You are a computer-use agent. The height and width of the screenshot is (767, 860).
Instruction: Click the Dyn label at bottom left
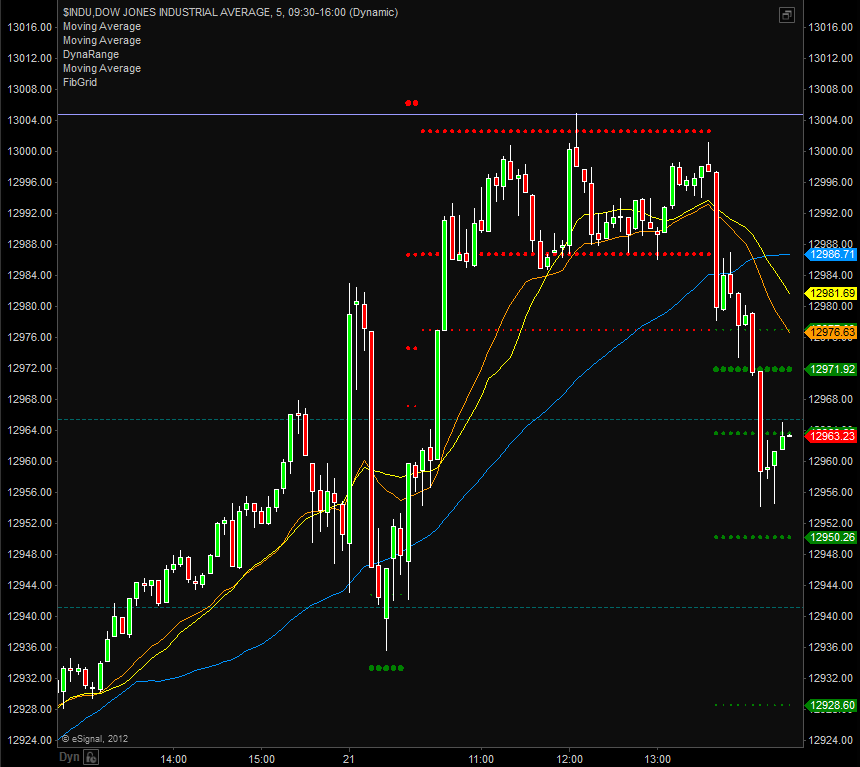click(69, 758)
